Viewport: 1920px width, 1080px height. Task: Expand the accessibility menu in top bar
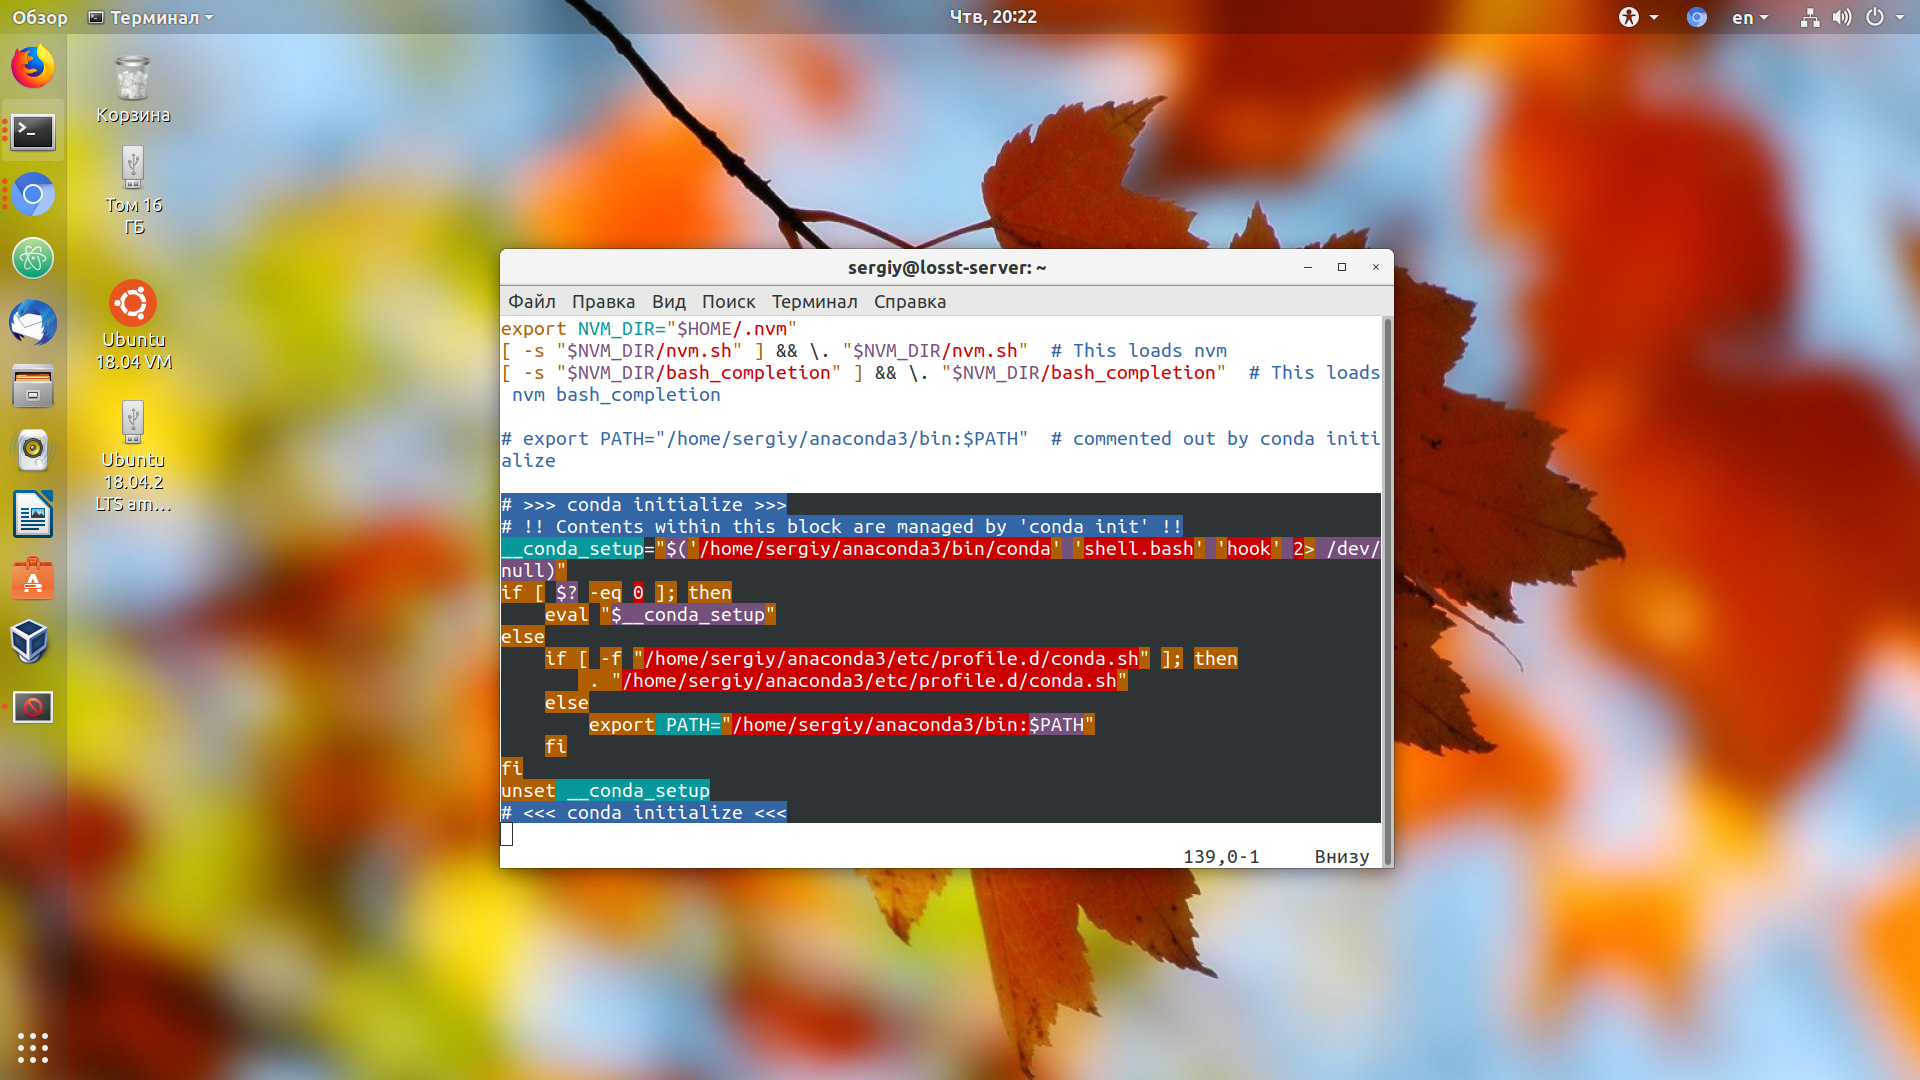pos(1638,17)
